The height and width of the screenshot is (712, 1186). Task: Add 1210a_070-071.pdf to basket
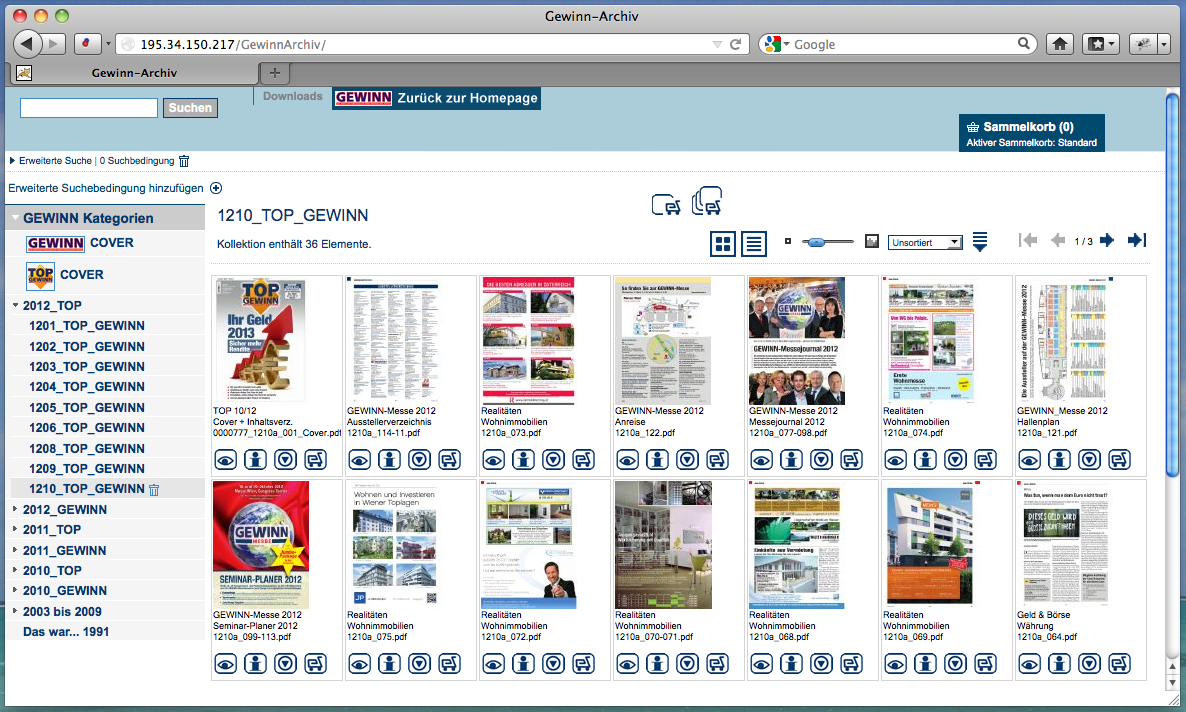coord(717,664)
